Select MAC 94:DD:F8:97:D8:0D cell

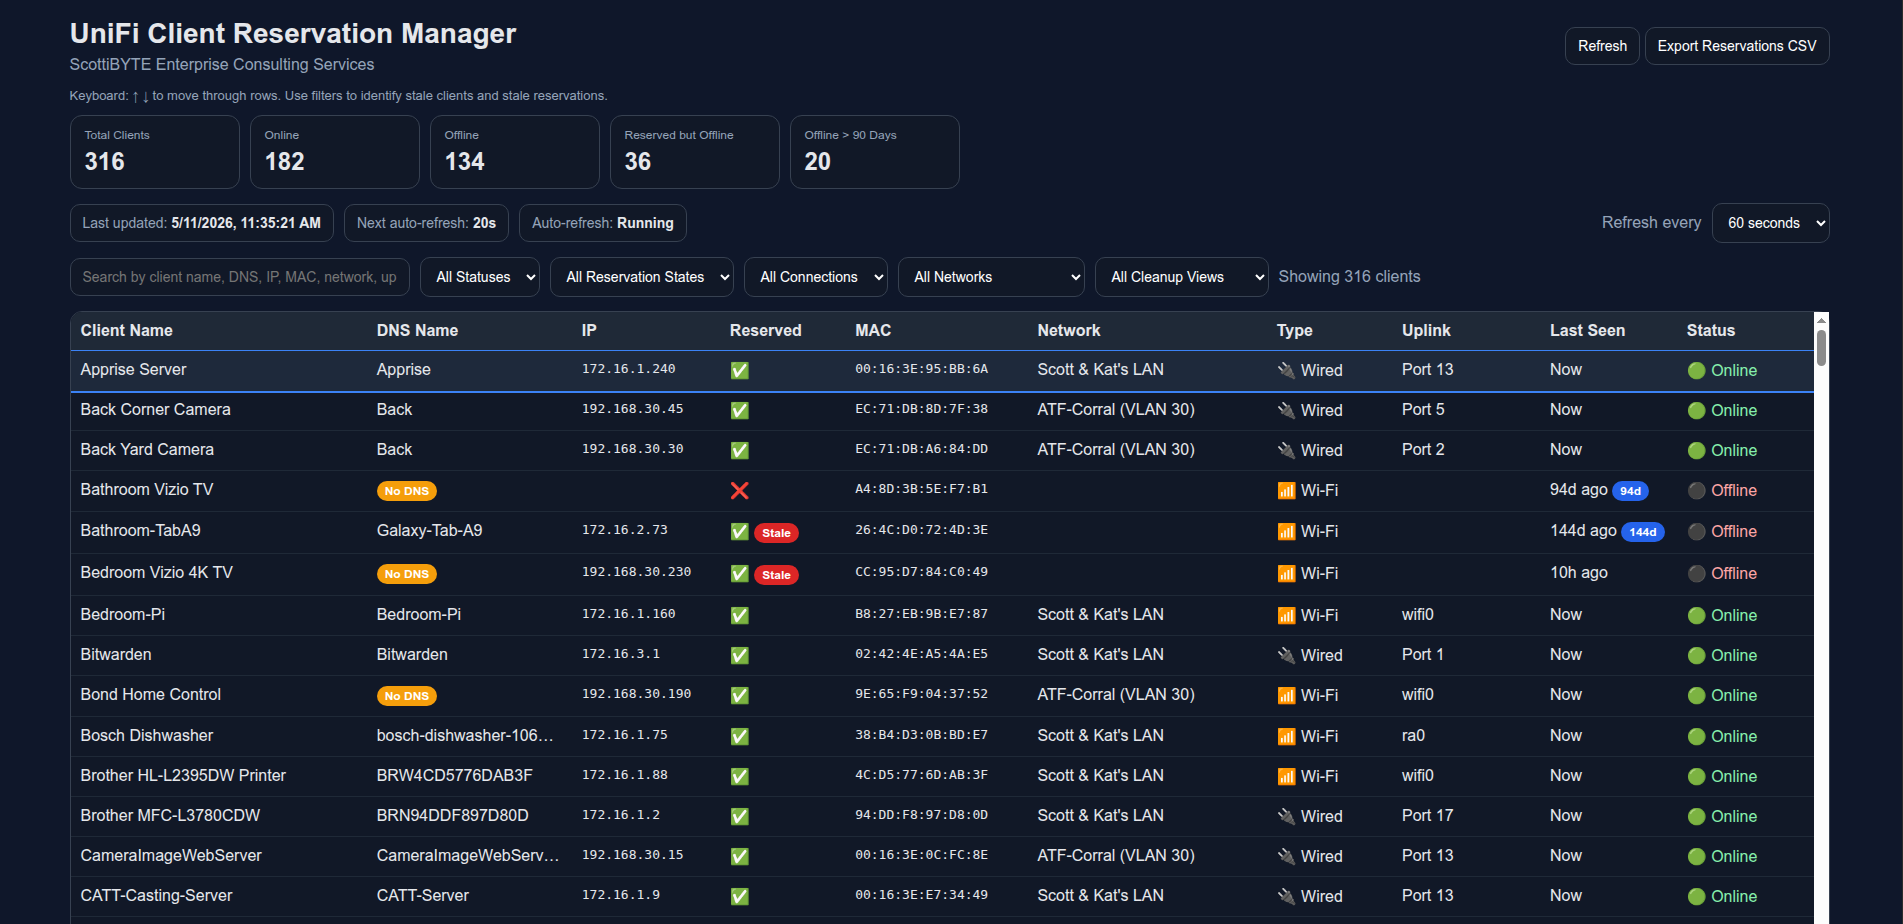pos(921,815)
